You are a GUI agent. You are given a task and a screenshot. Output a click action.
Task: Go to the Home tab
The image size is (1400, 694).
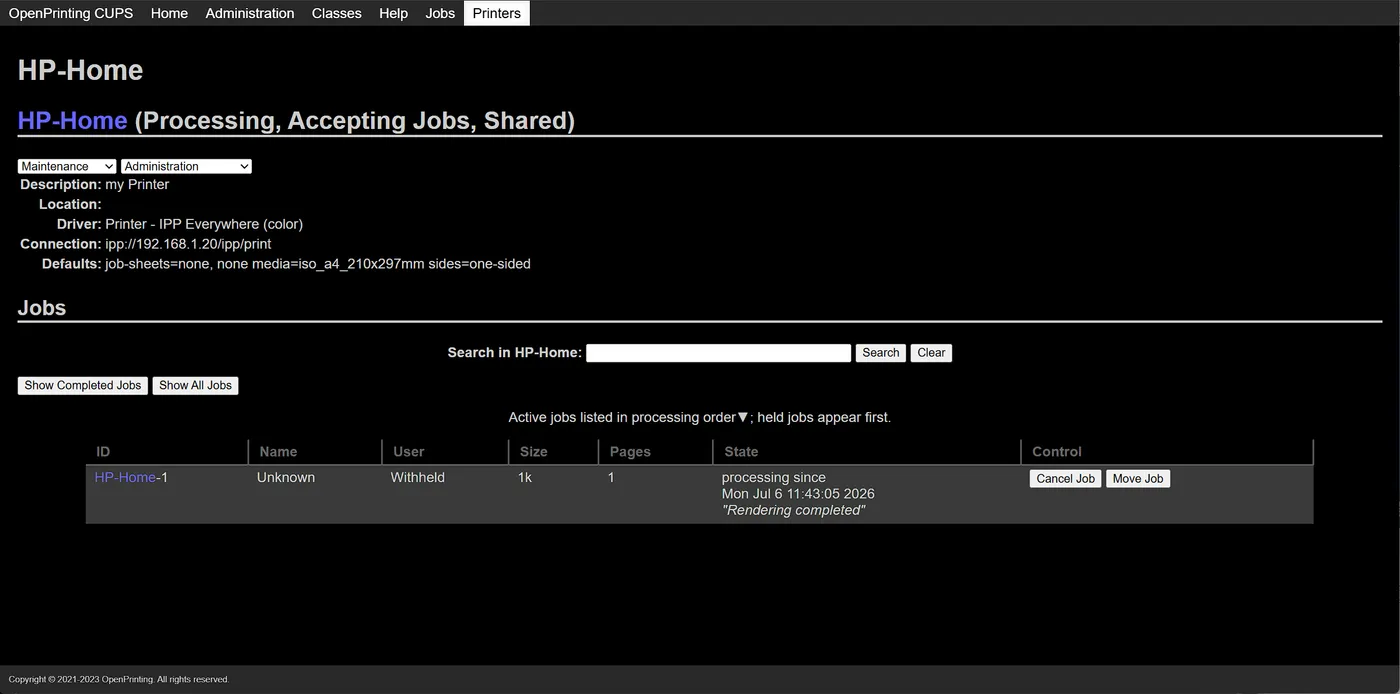169,13
